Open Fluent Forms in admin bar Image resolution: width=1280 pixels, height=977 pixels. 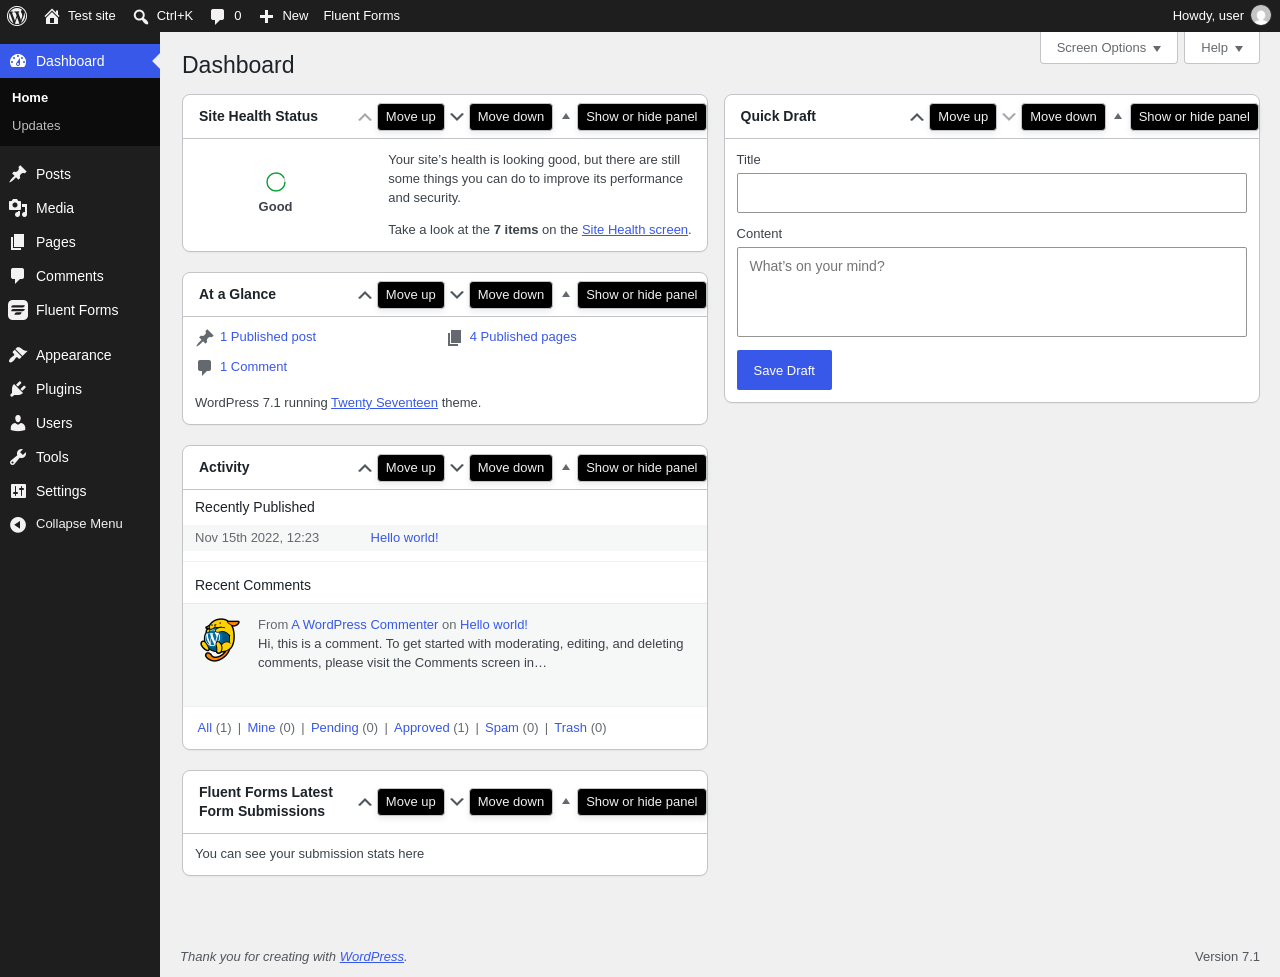pos(362,16)
